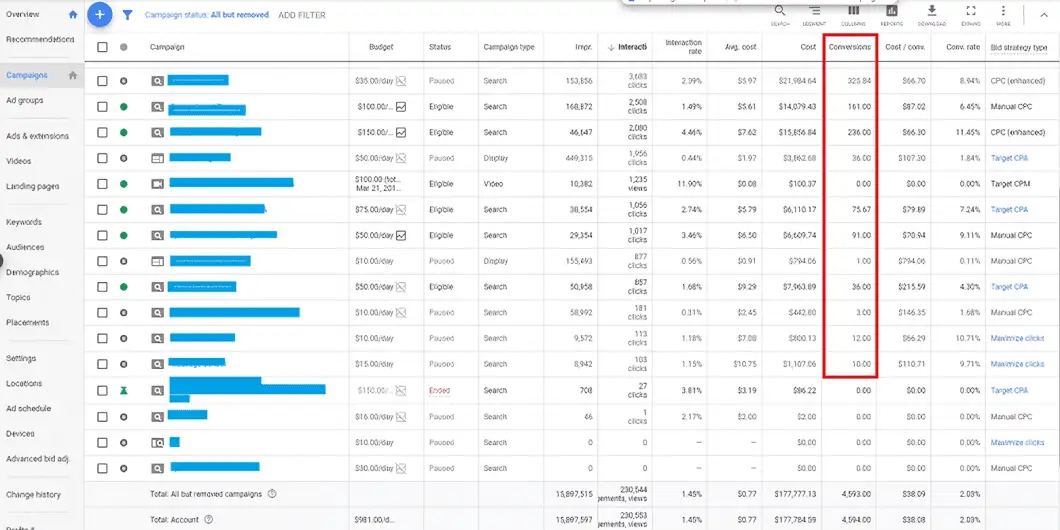Click the Download arrow icon
Image resolution: width=1060 pixels, height=530 pixels.
(932, 12)
